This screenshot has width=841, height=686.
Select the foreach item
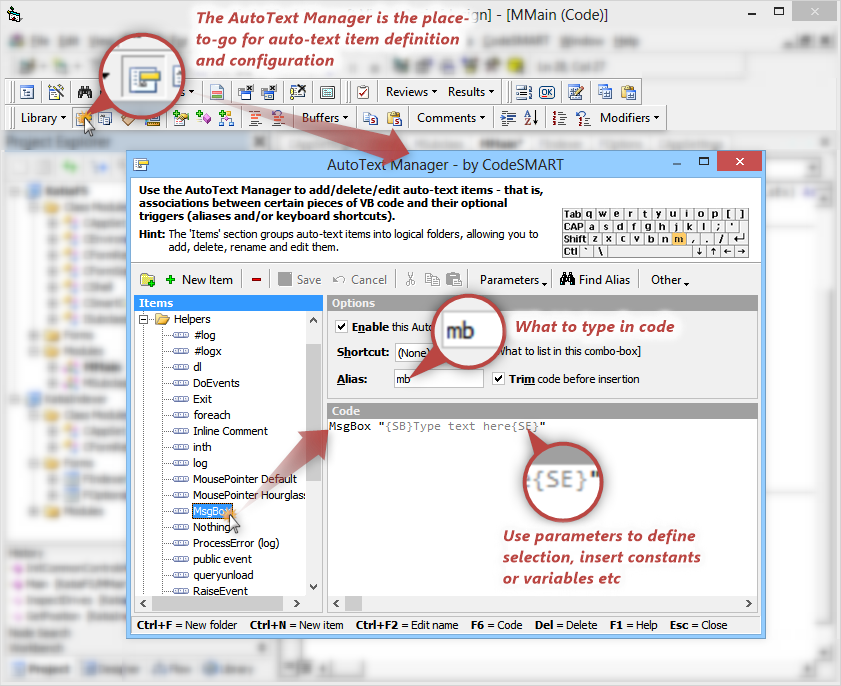(x=212, y=415)
